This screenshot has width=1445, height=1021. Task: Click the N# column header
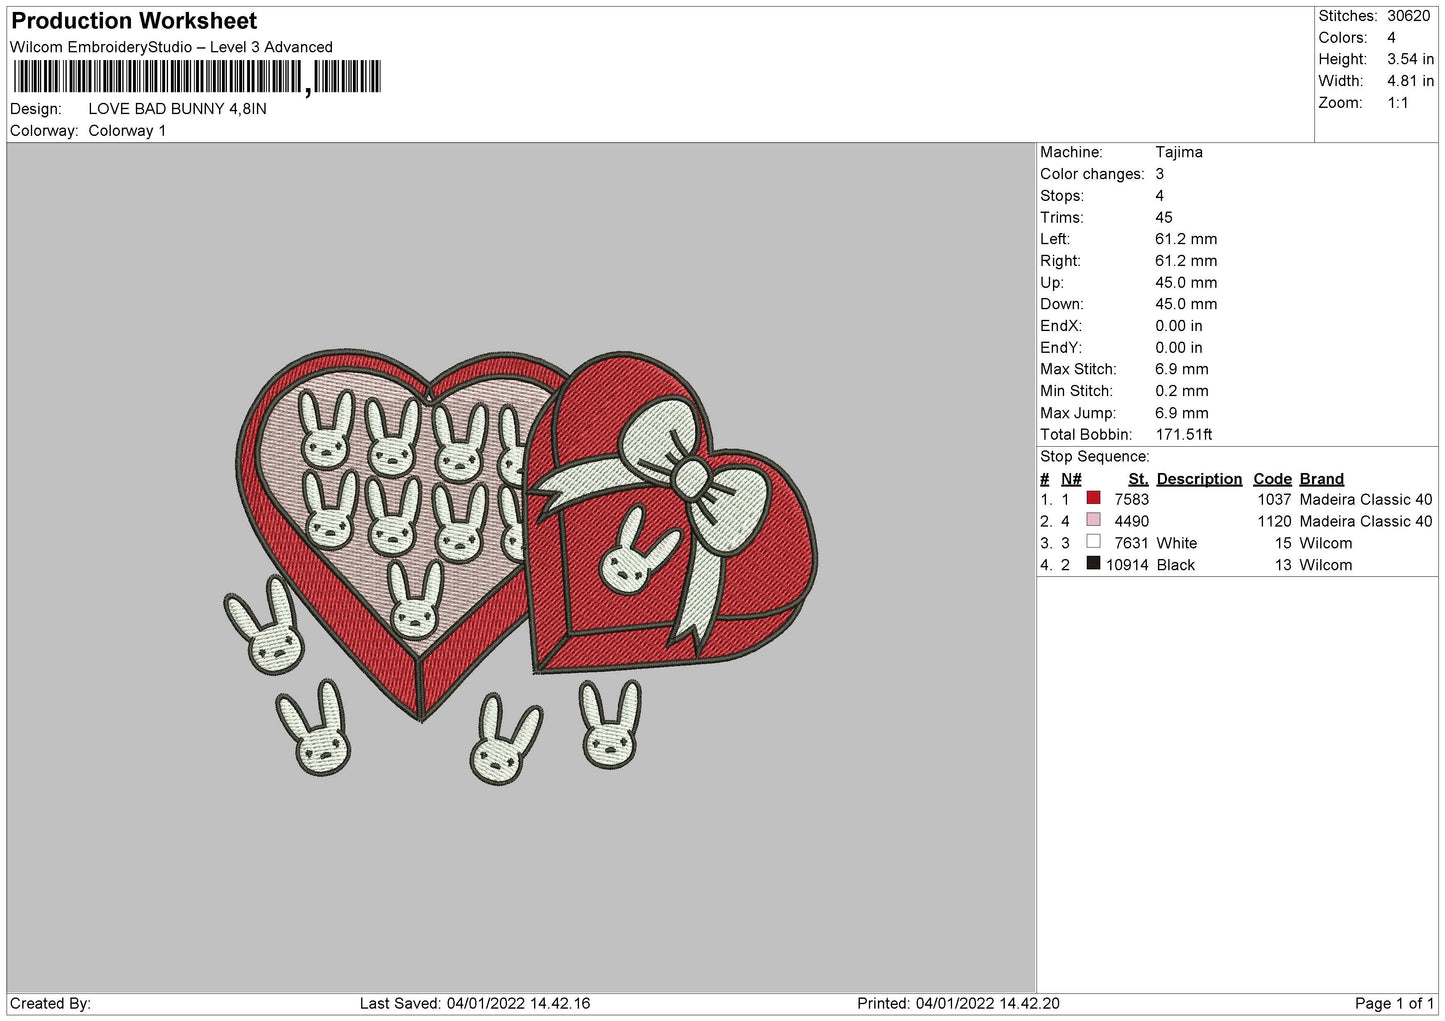1071,479
